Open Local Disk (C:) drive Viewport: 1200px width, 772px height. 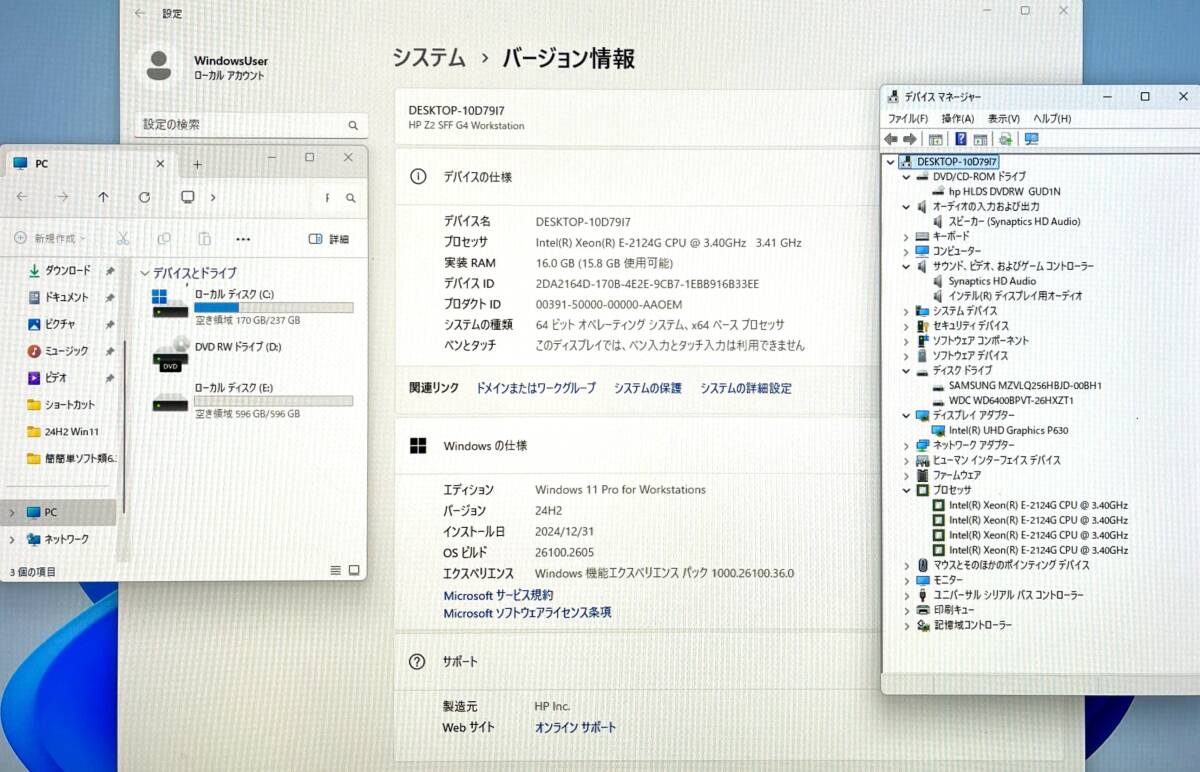(x=252, y=305)
